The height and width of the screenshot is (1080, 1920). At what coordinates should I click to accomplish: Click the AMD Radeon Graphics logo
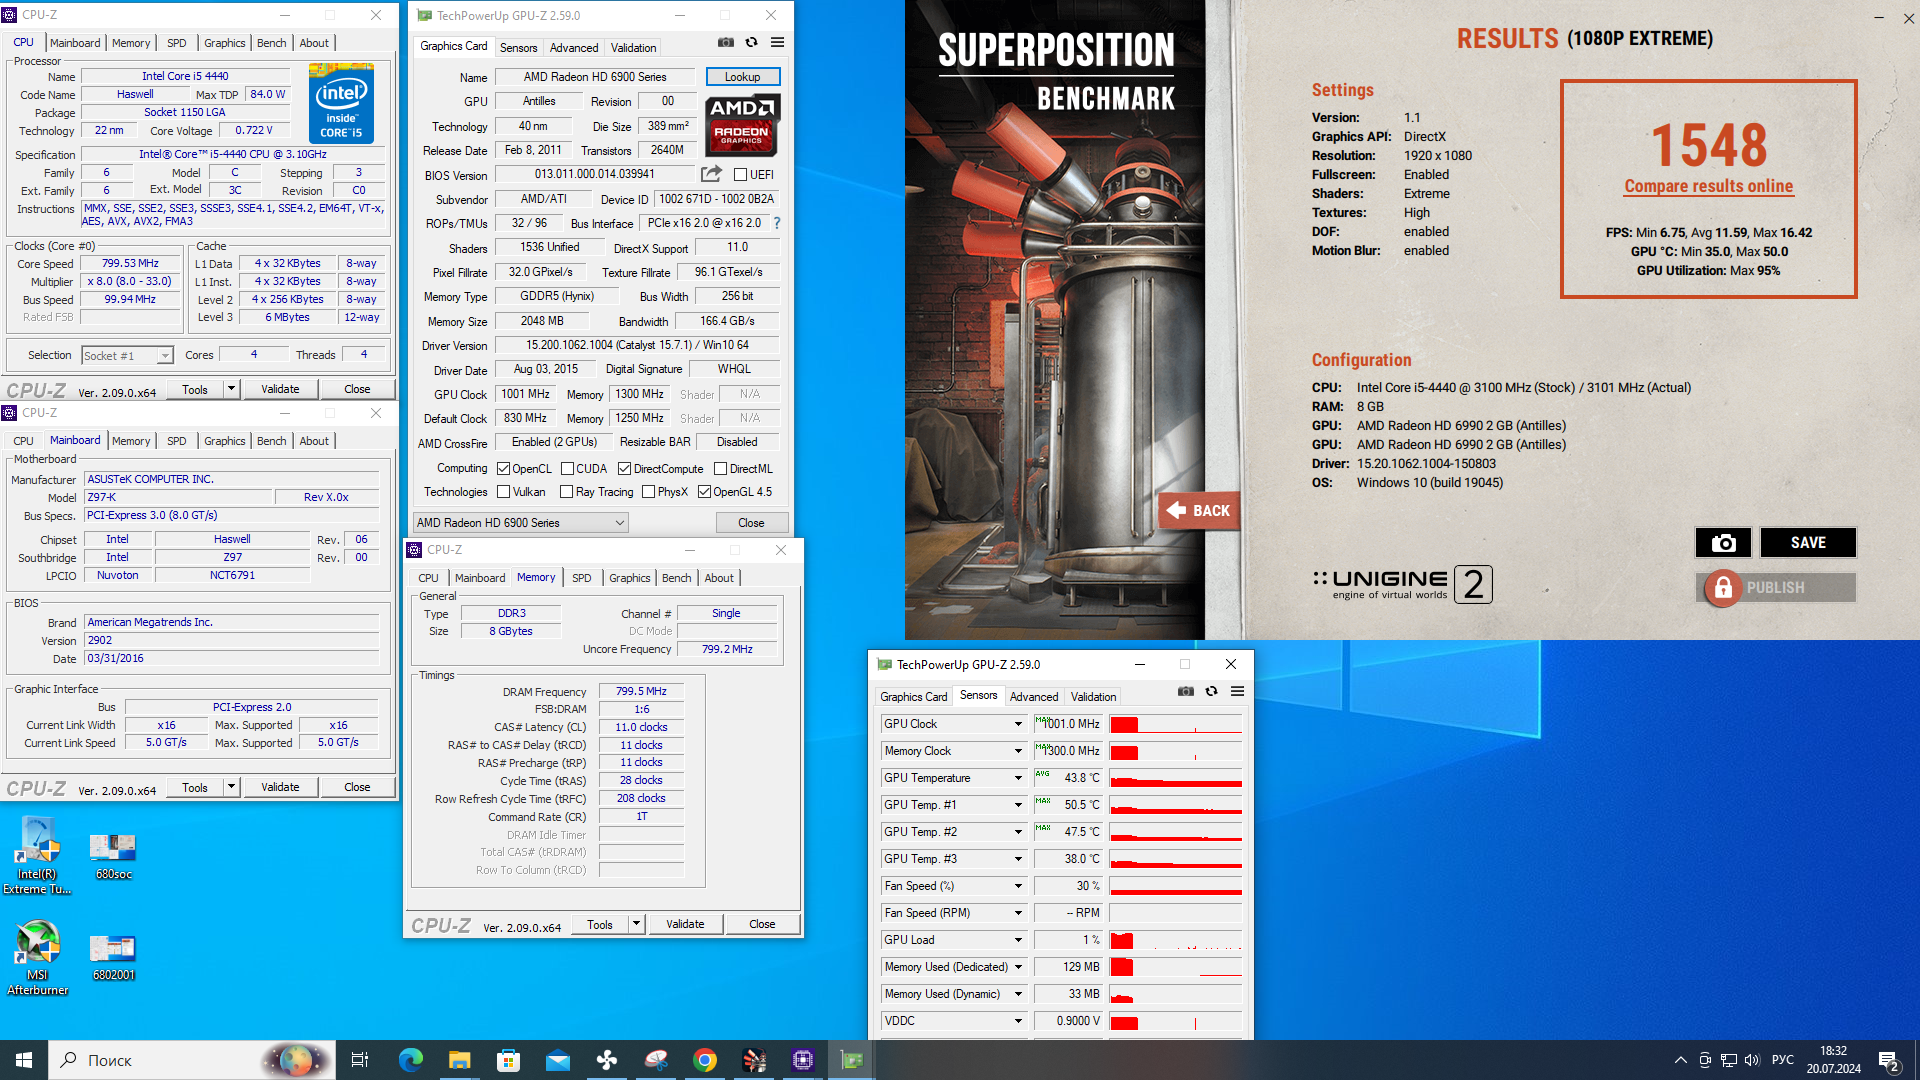coord(742,125)
